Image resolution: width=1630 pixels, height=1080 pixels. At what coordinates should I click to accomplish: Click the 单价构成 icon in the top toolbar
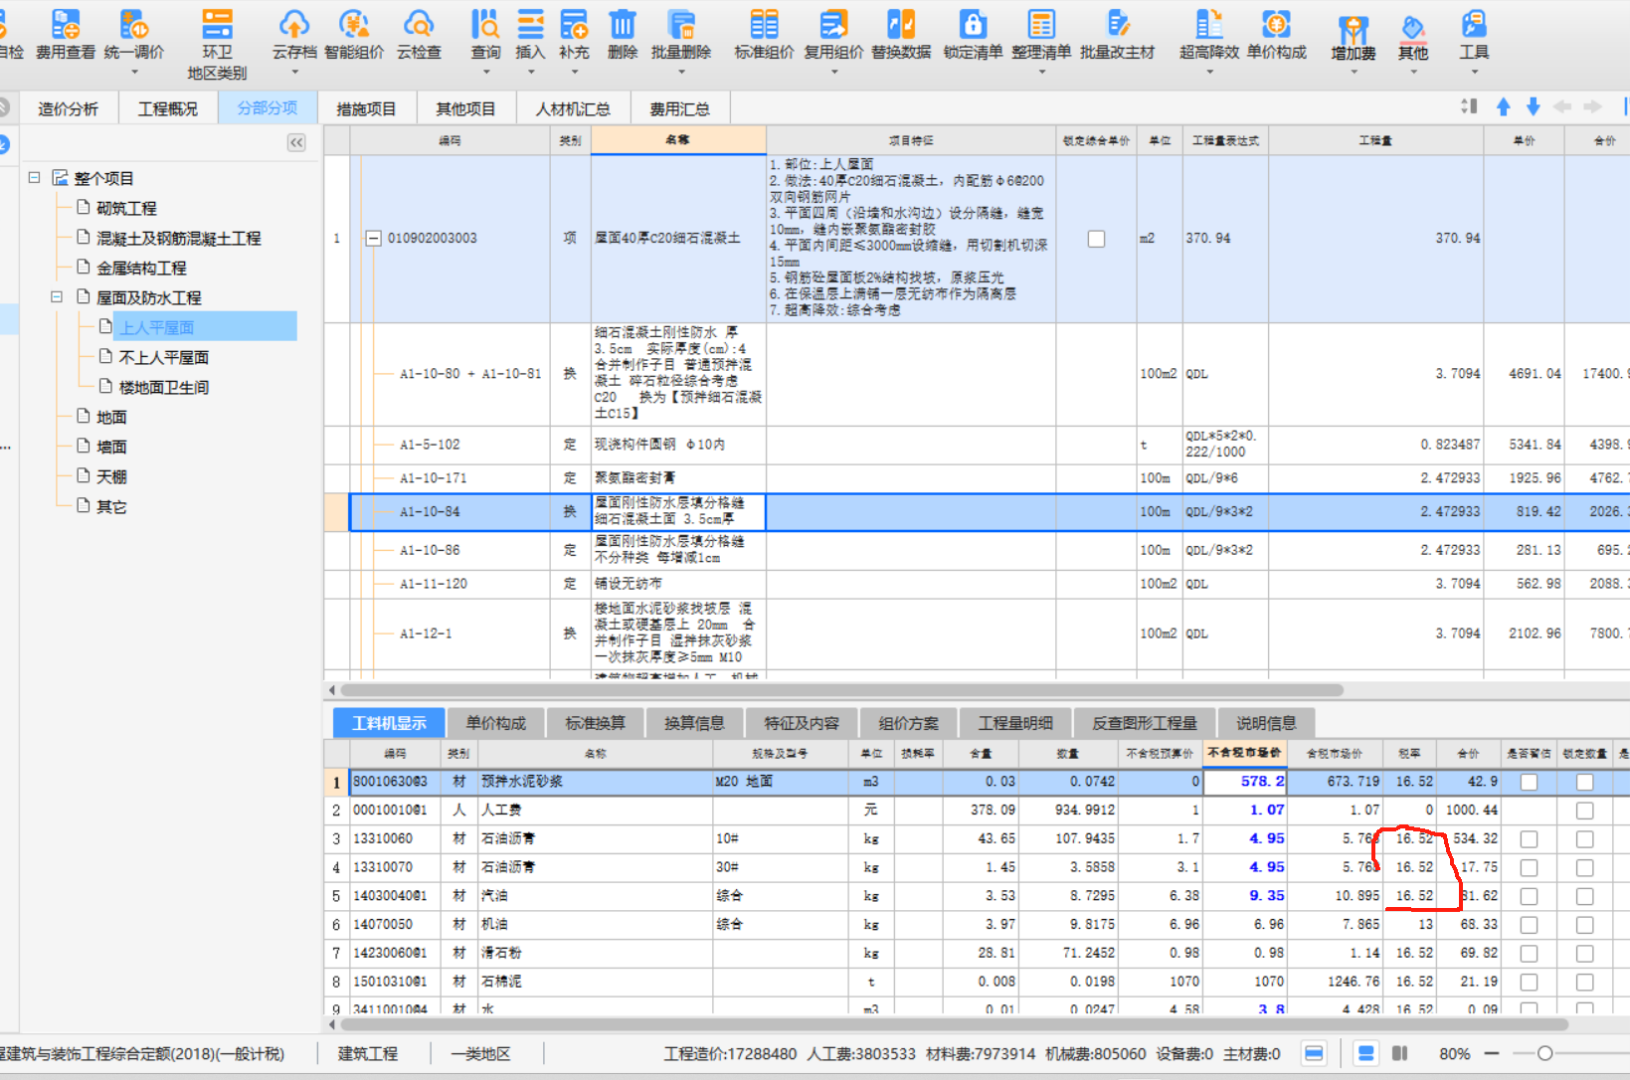[x=1277, y=33]
